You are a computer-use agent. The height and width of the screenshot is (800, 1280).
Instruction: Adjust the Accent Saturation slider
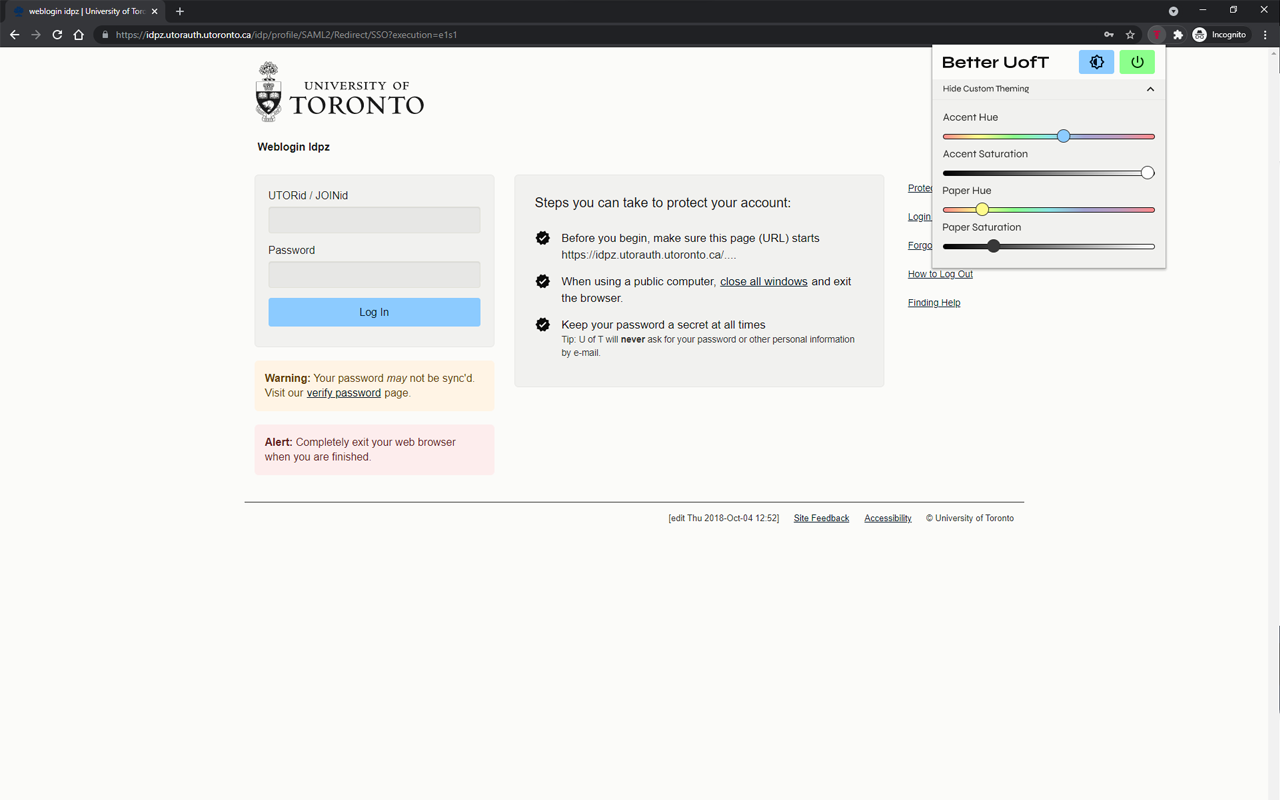click(x=1048, y=173)
